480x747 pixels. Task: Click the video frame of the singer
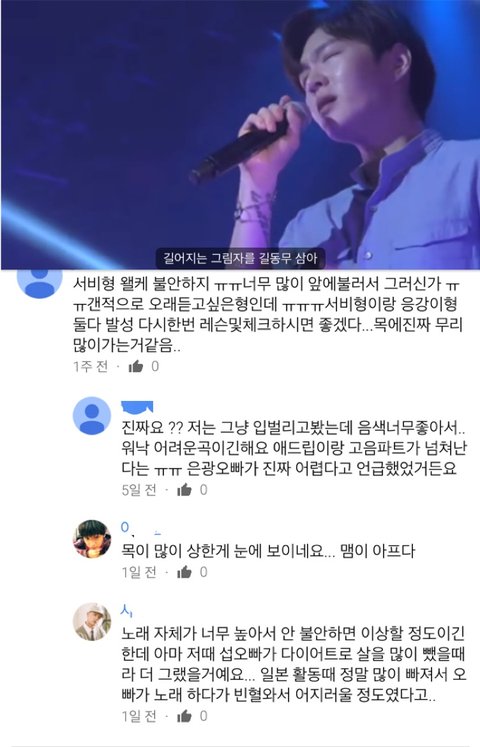point(240,134)
